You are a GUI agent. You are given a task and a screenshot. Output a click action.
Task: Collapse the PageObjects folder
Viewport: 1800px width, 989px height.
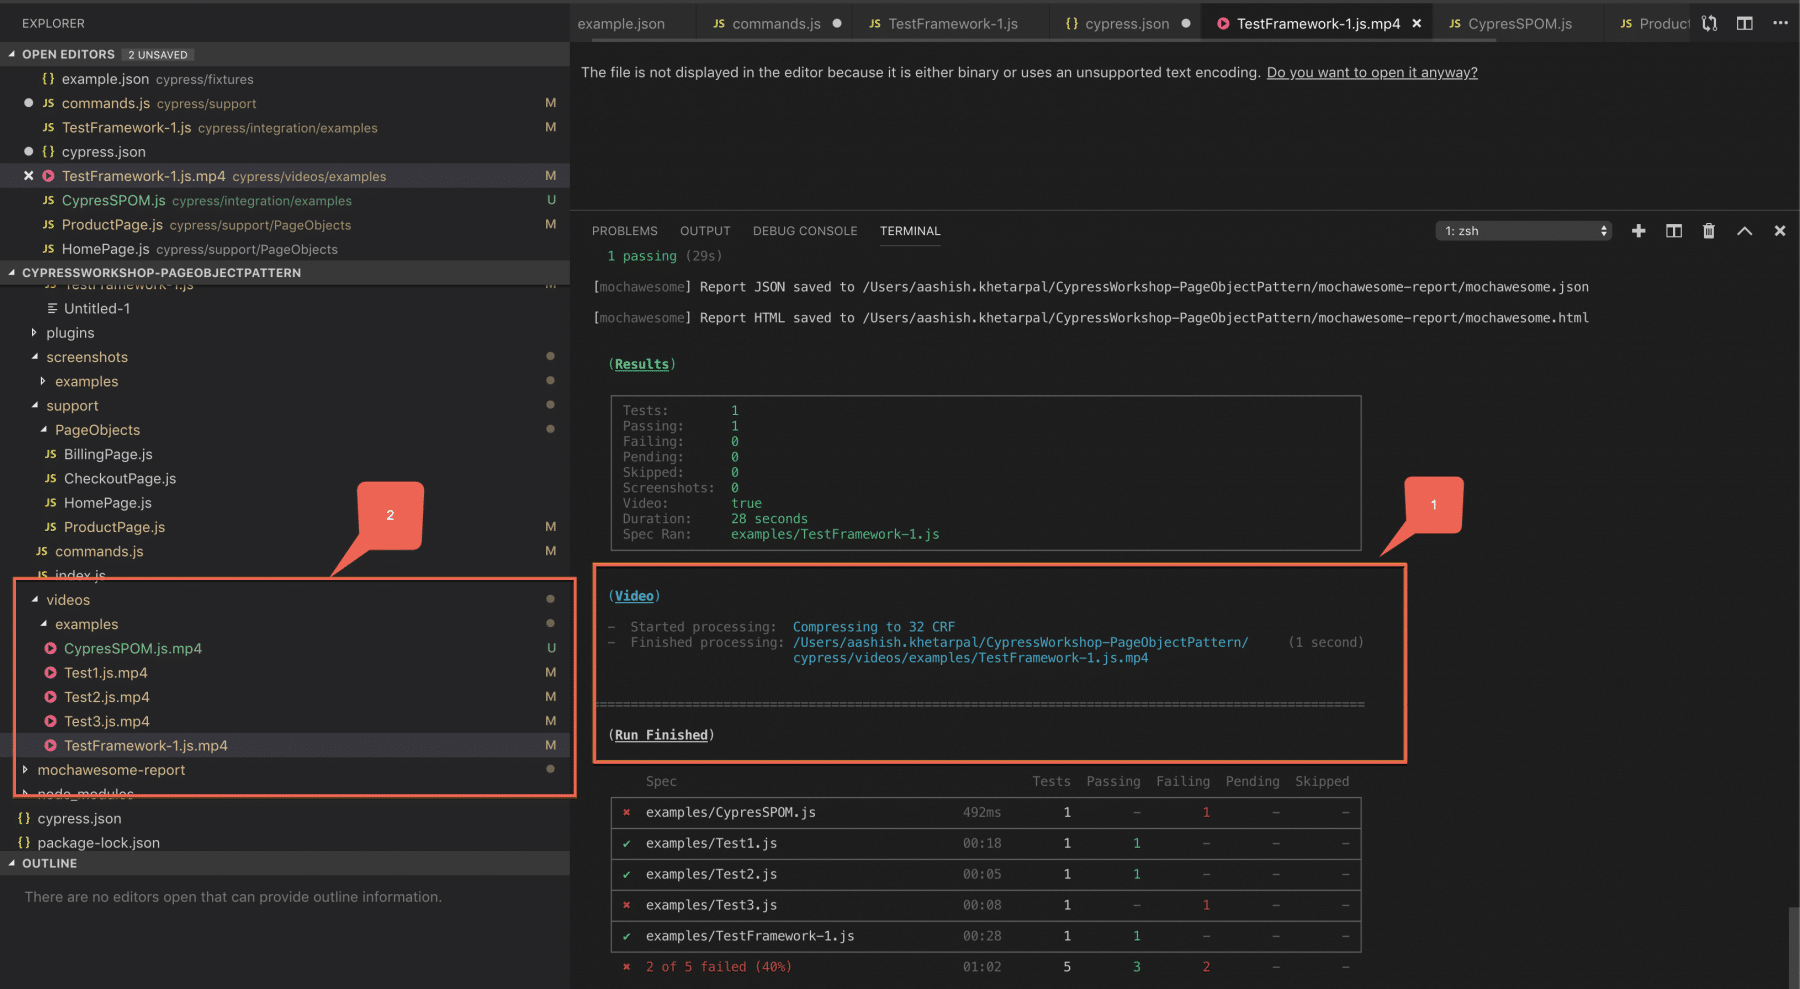click(x=43, y=430)
